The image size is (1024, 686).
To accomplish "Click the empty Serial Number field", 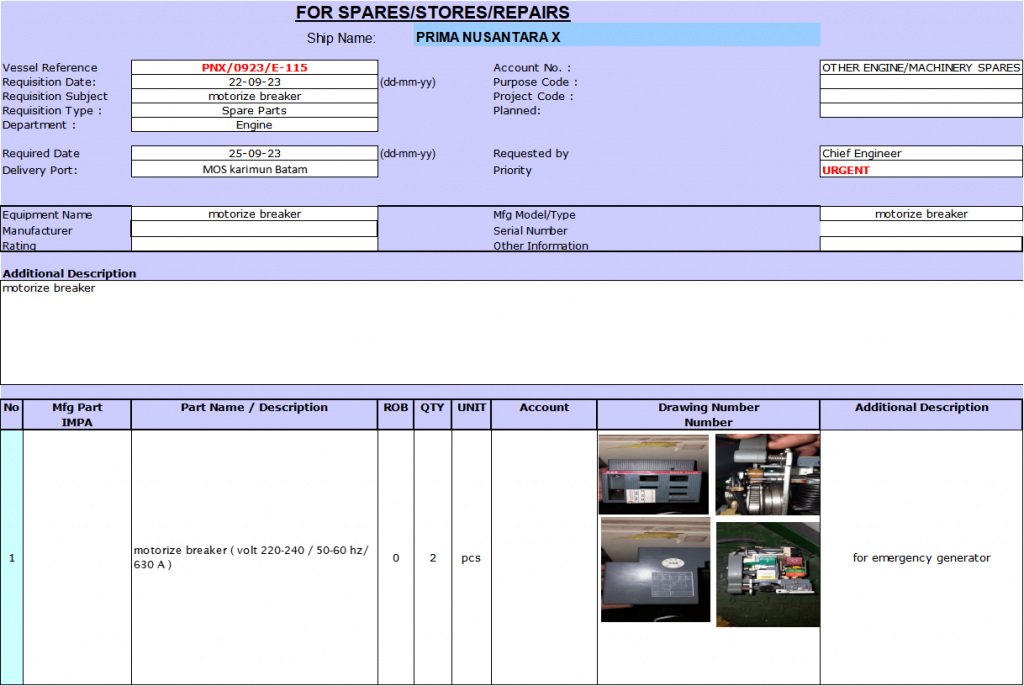I will (920, 229).
